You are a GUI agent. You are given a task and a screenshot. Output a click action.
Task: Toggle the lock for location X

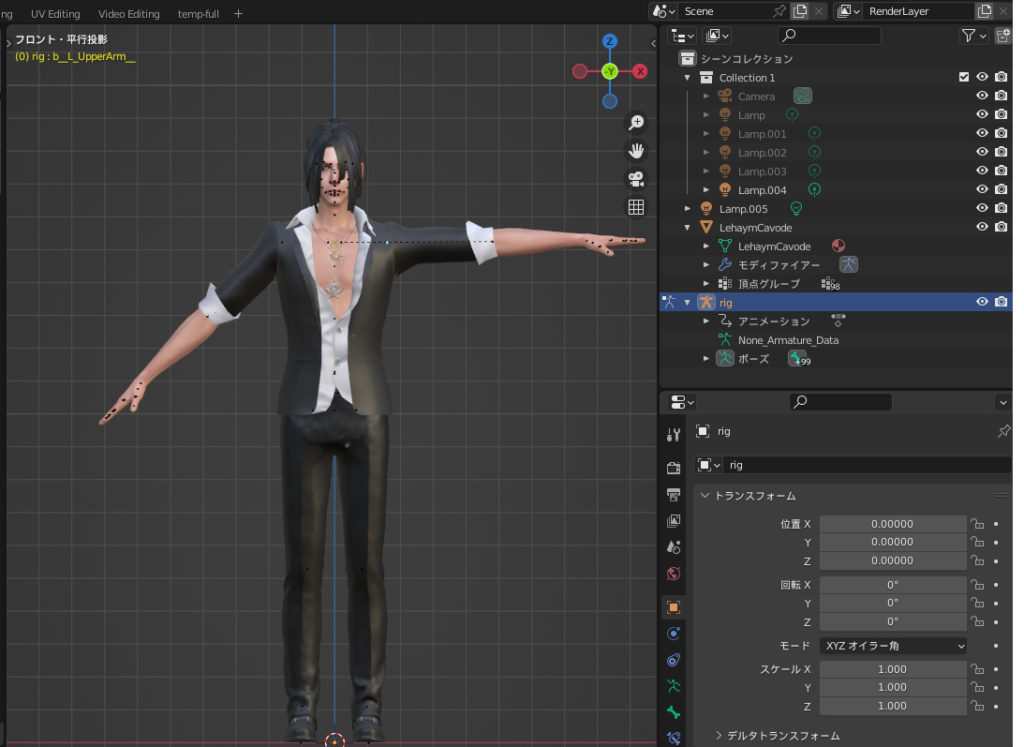pyautogui.click(x=978, y=524)
